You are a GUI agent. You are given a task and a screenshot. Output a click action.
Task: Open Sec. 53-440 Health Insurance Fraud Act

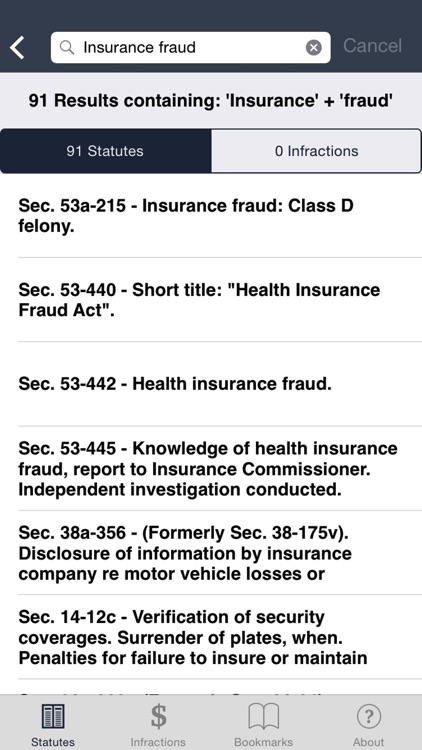pos(211,300)
